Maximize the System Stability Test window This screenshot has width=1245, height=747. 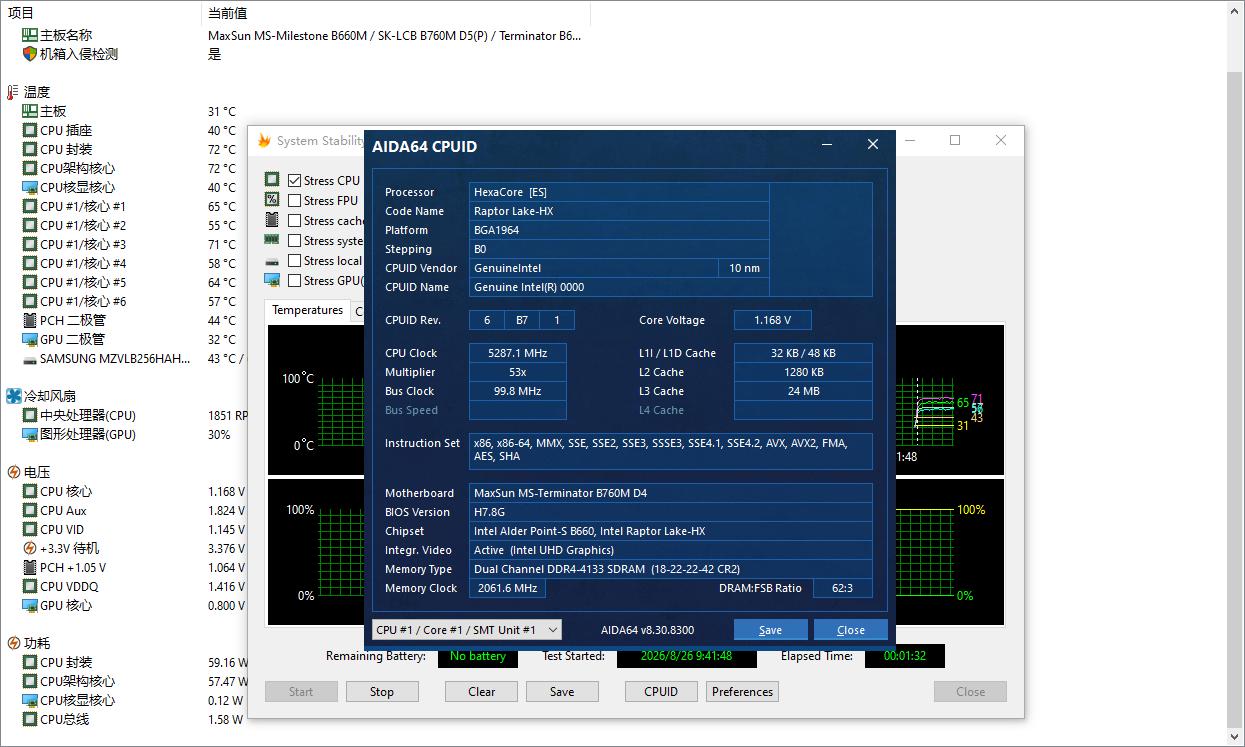[955, 140]
